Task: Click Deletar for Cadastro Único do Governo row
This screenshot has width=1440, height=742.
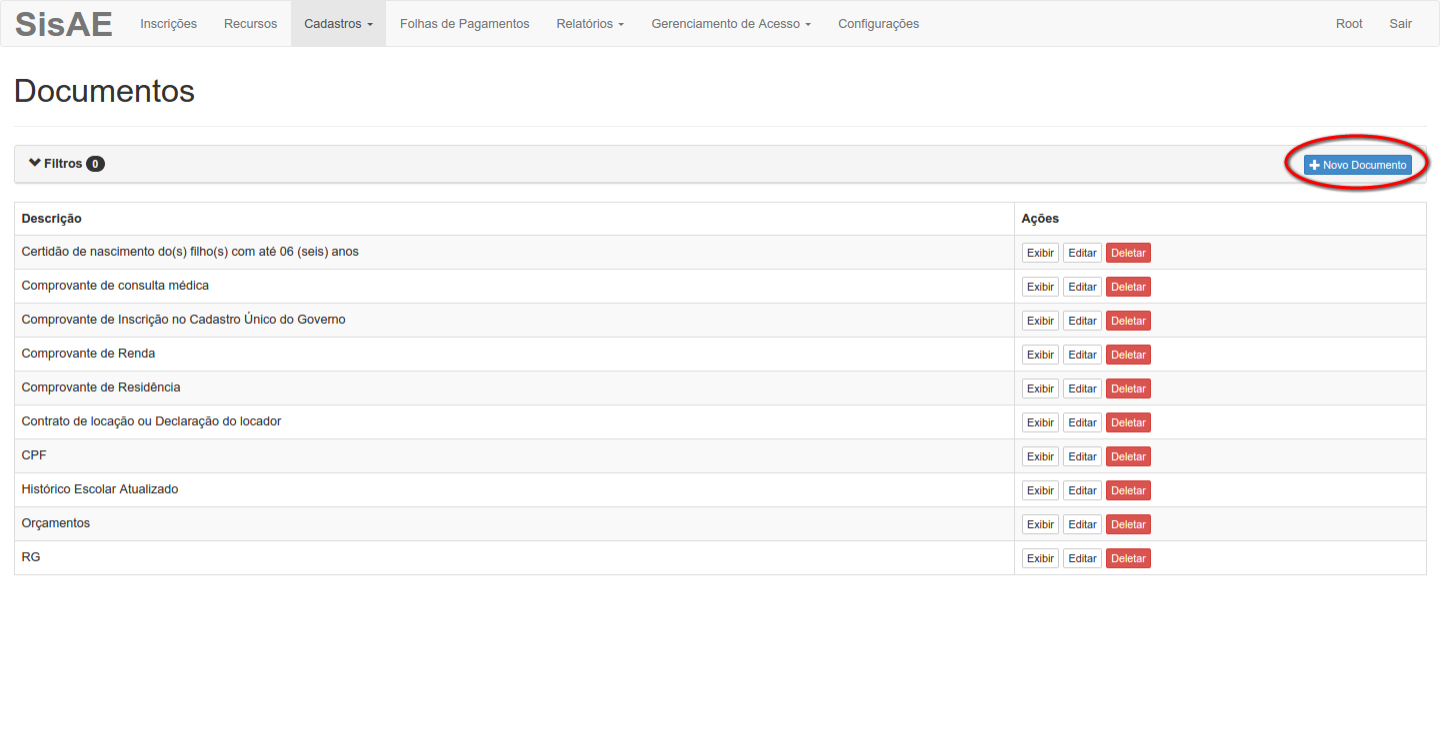Action: [x=1128, y=321]
